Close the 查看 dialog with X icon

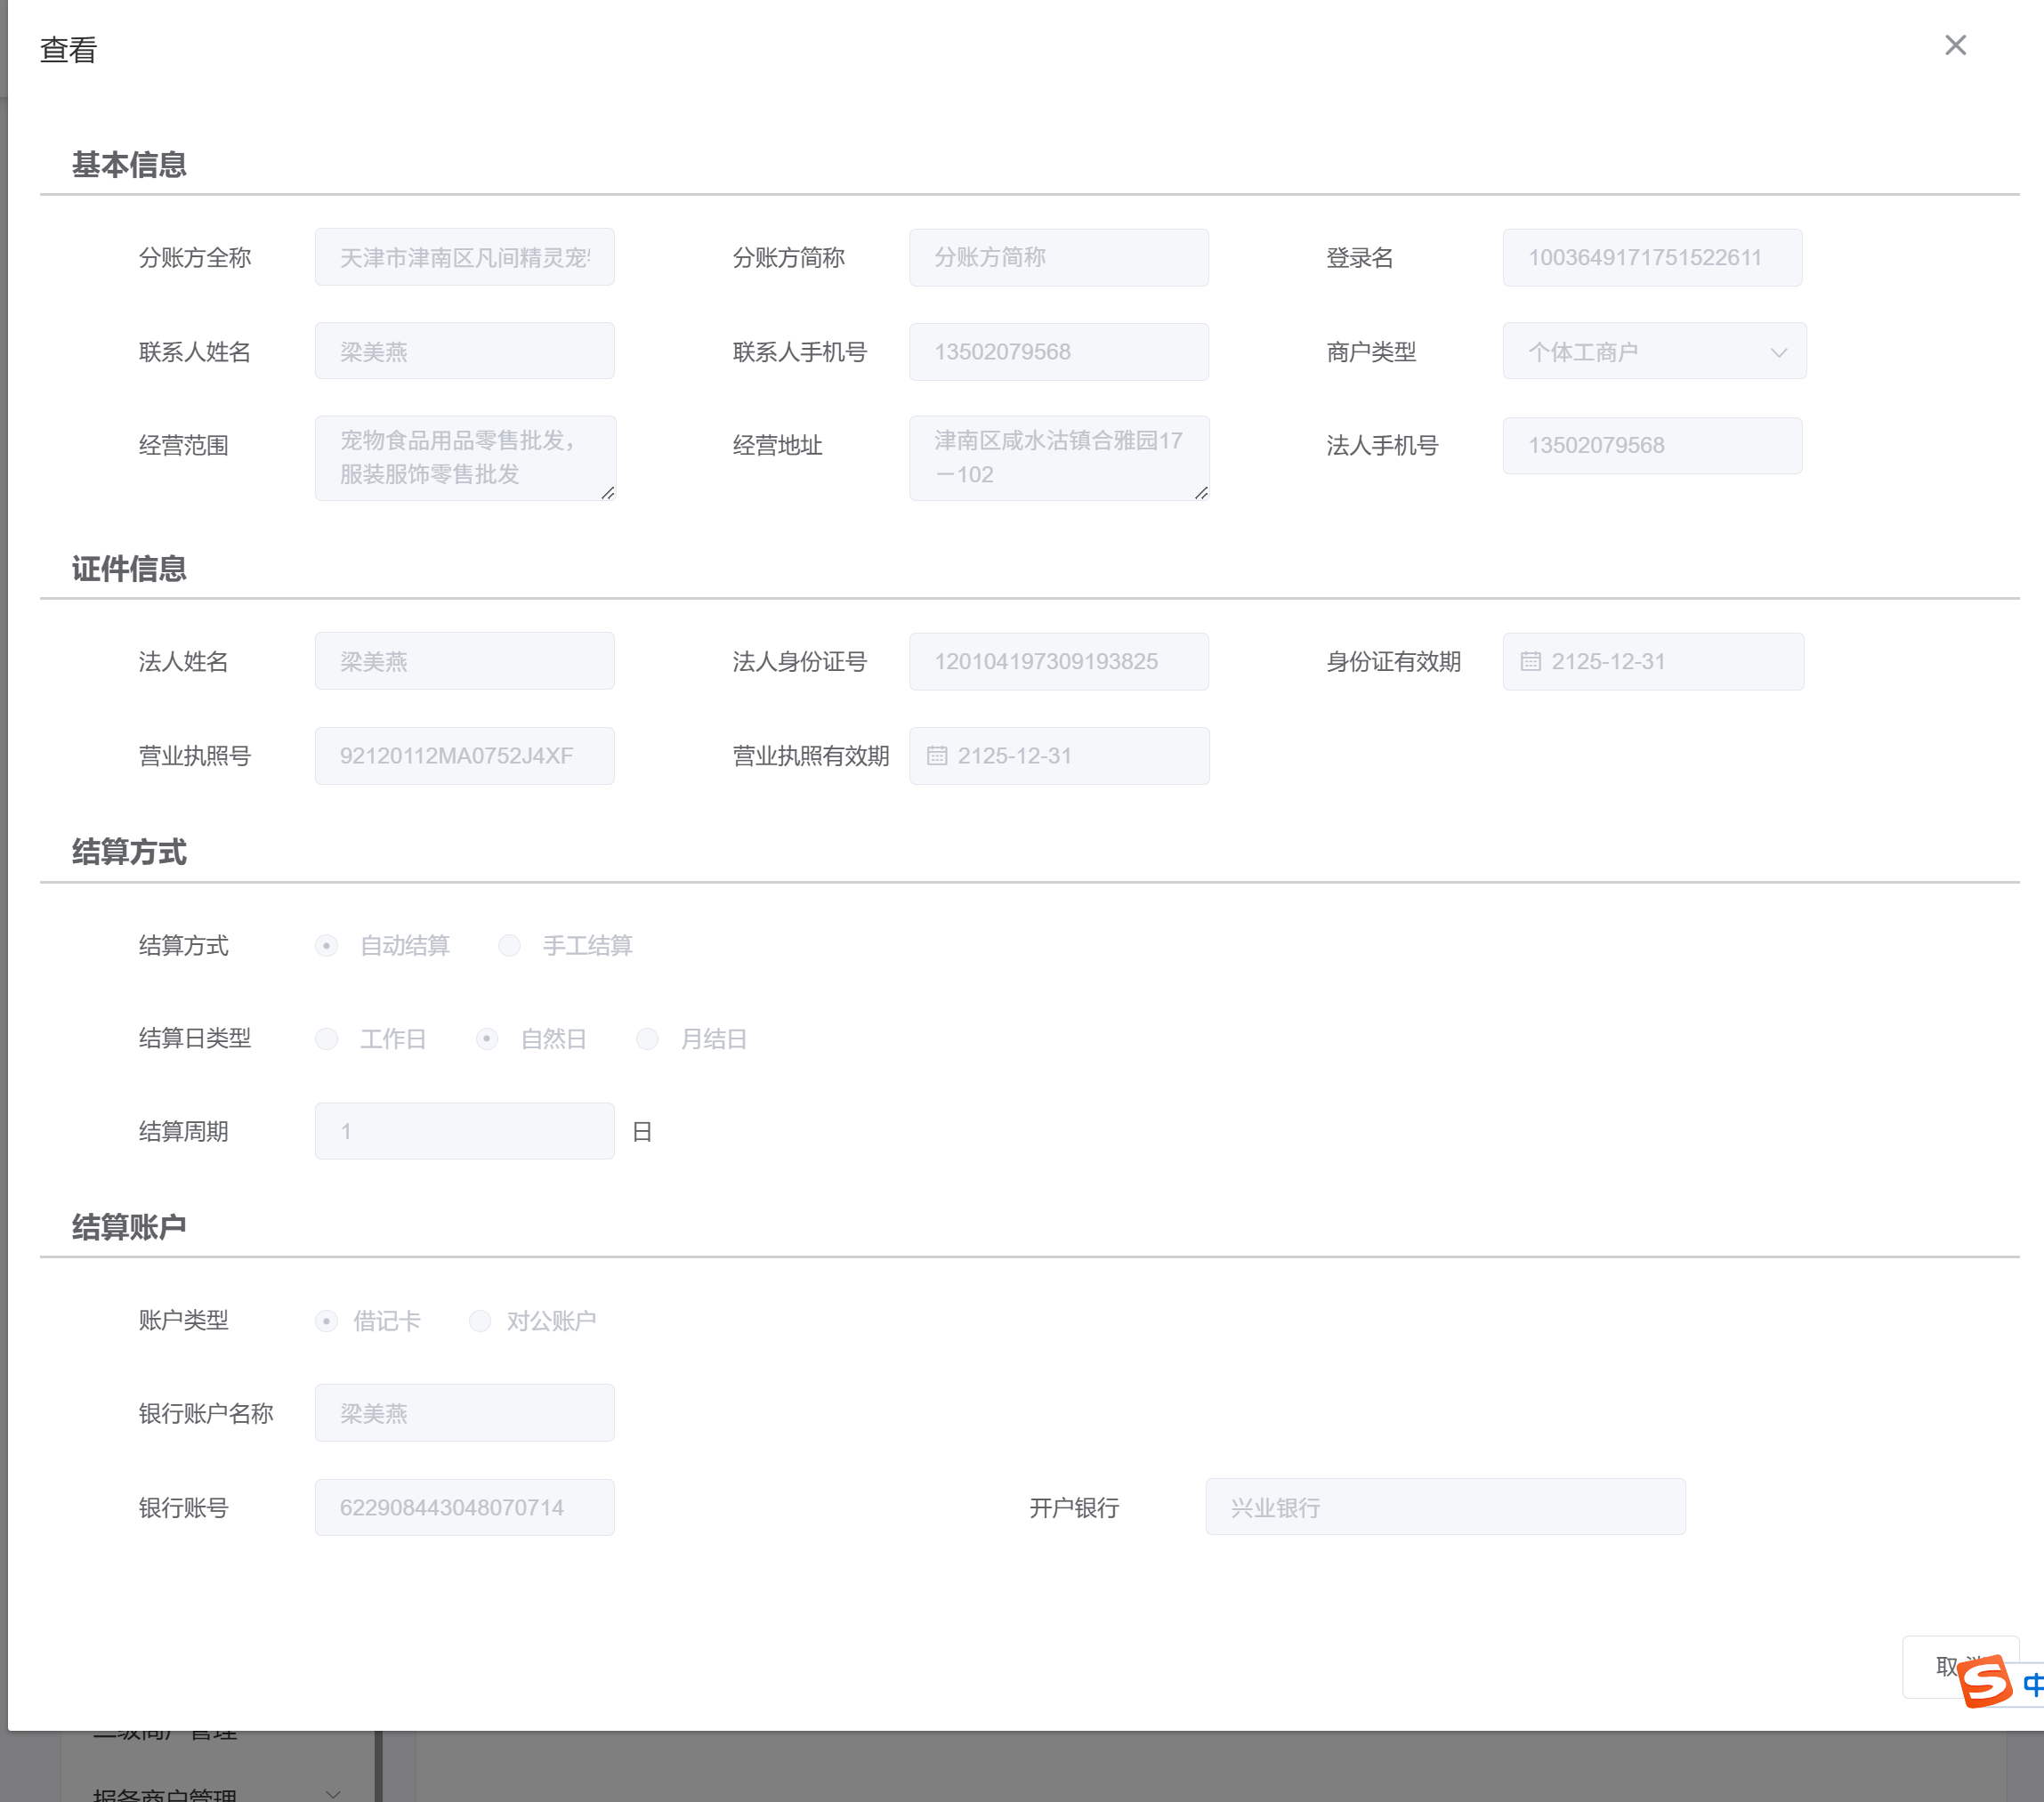tap(1955, 45)
